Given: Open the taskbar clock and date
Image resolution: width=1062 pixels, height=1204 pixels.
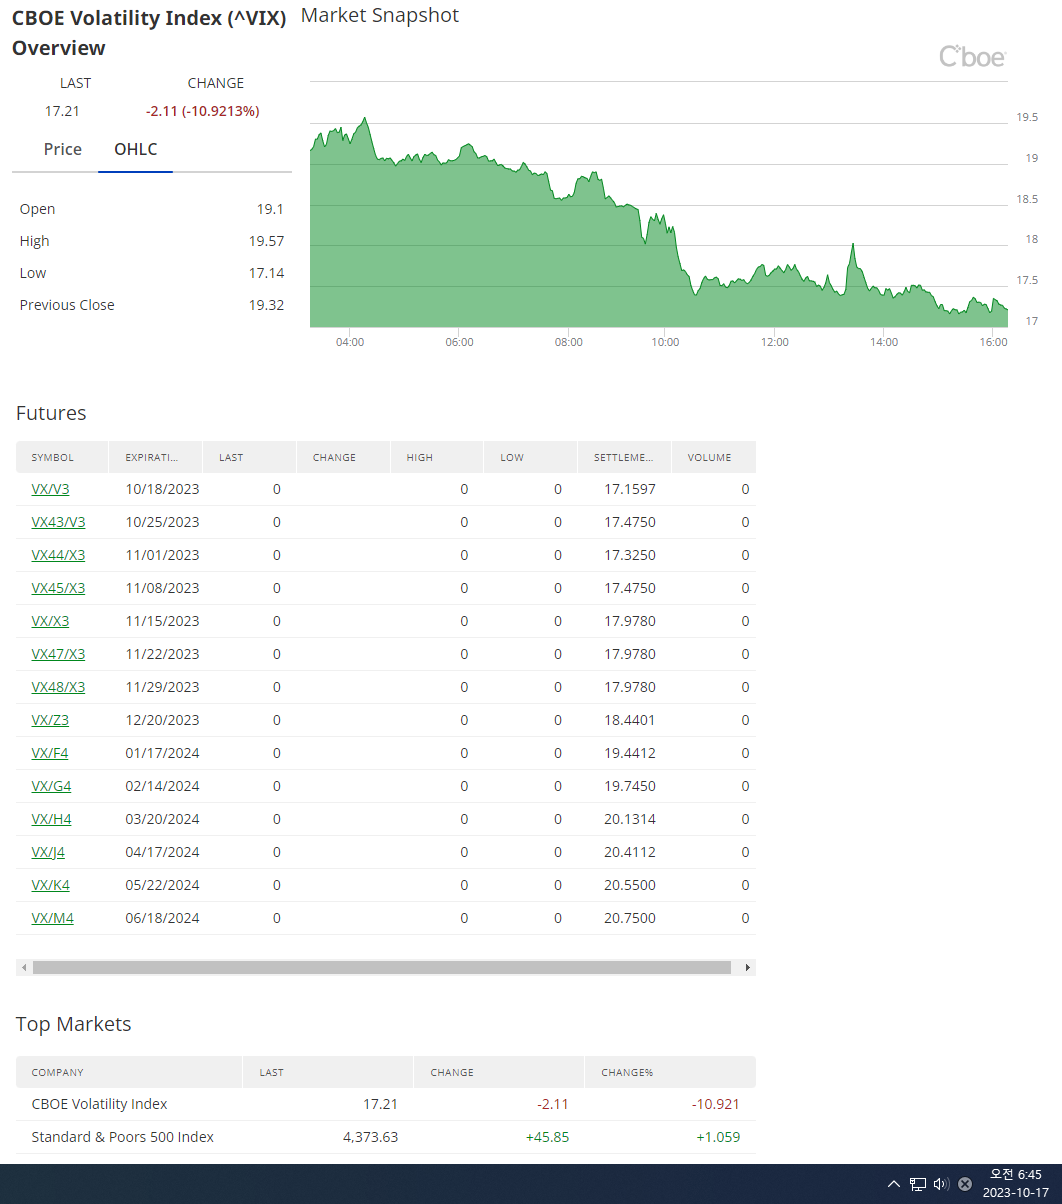Looking at the screenshot, I should coord(1016,1184).
